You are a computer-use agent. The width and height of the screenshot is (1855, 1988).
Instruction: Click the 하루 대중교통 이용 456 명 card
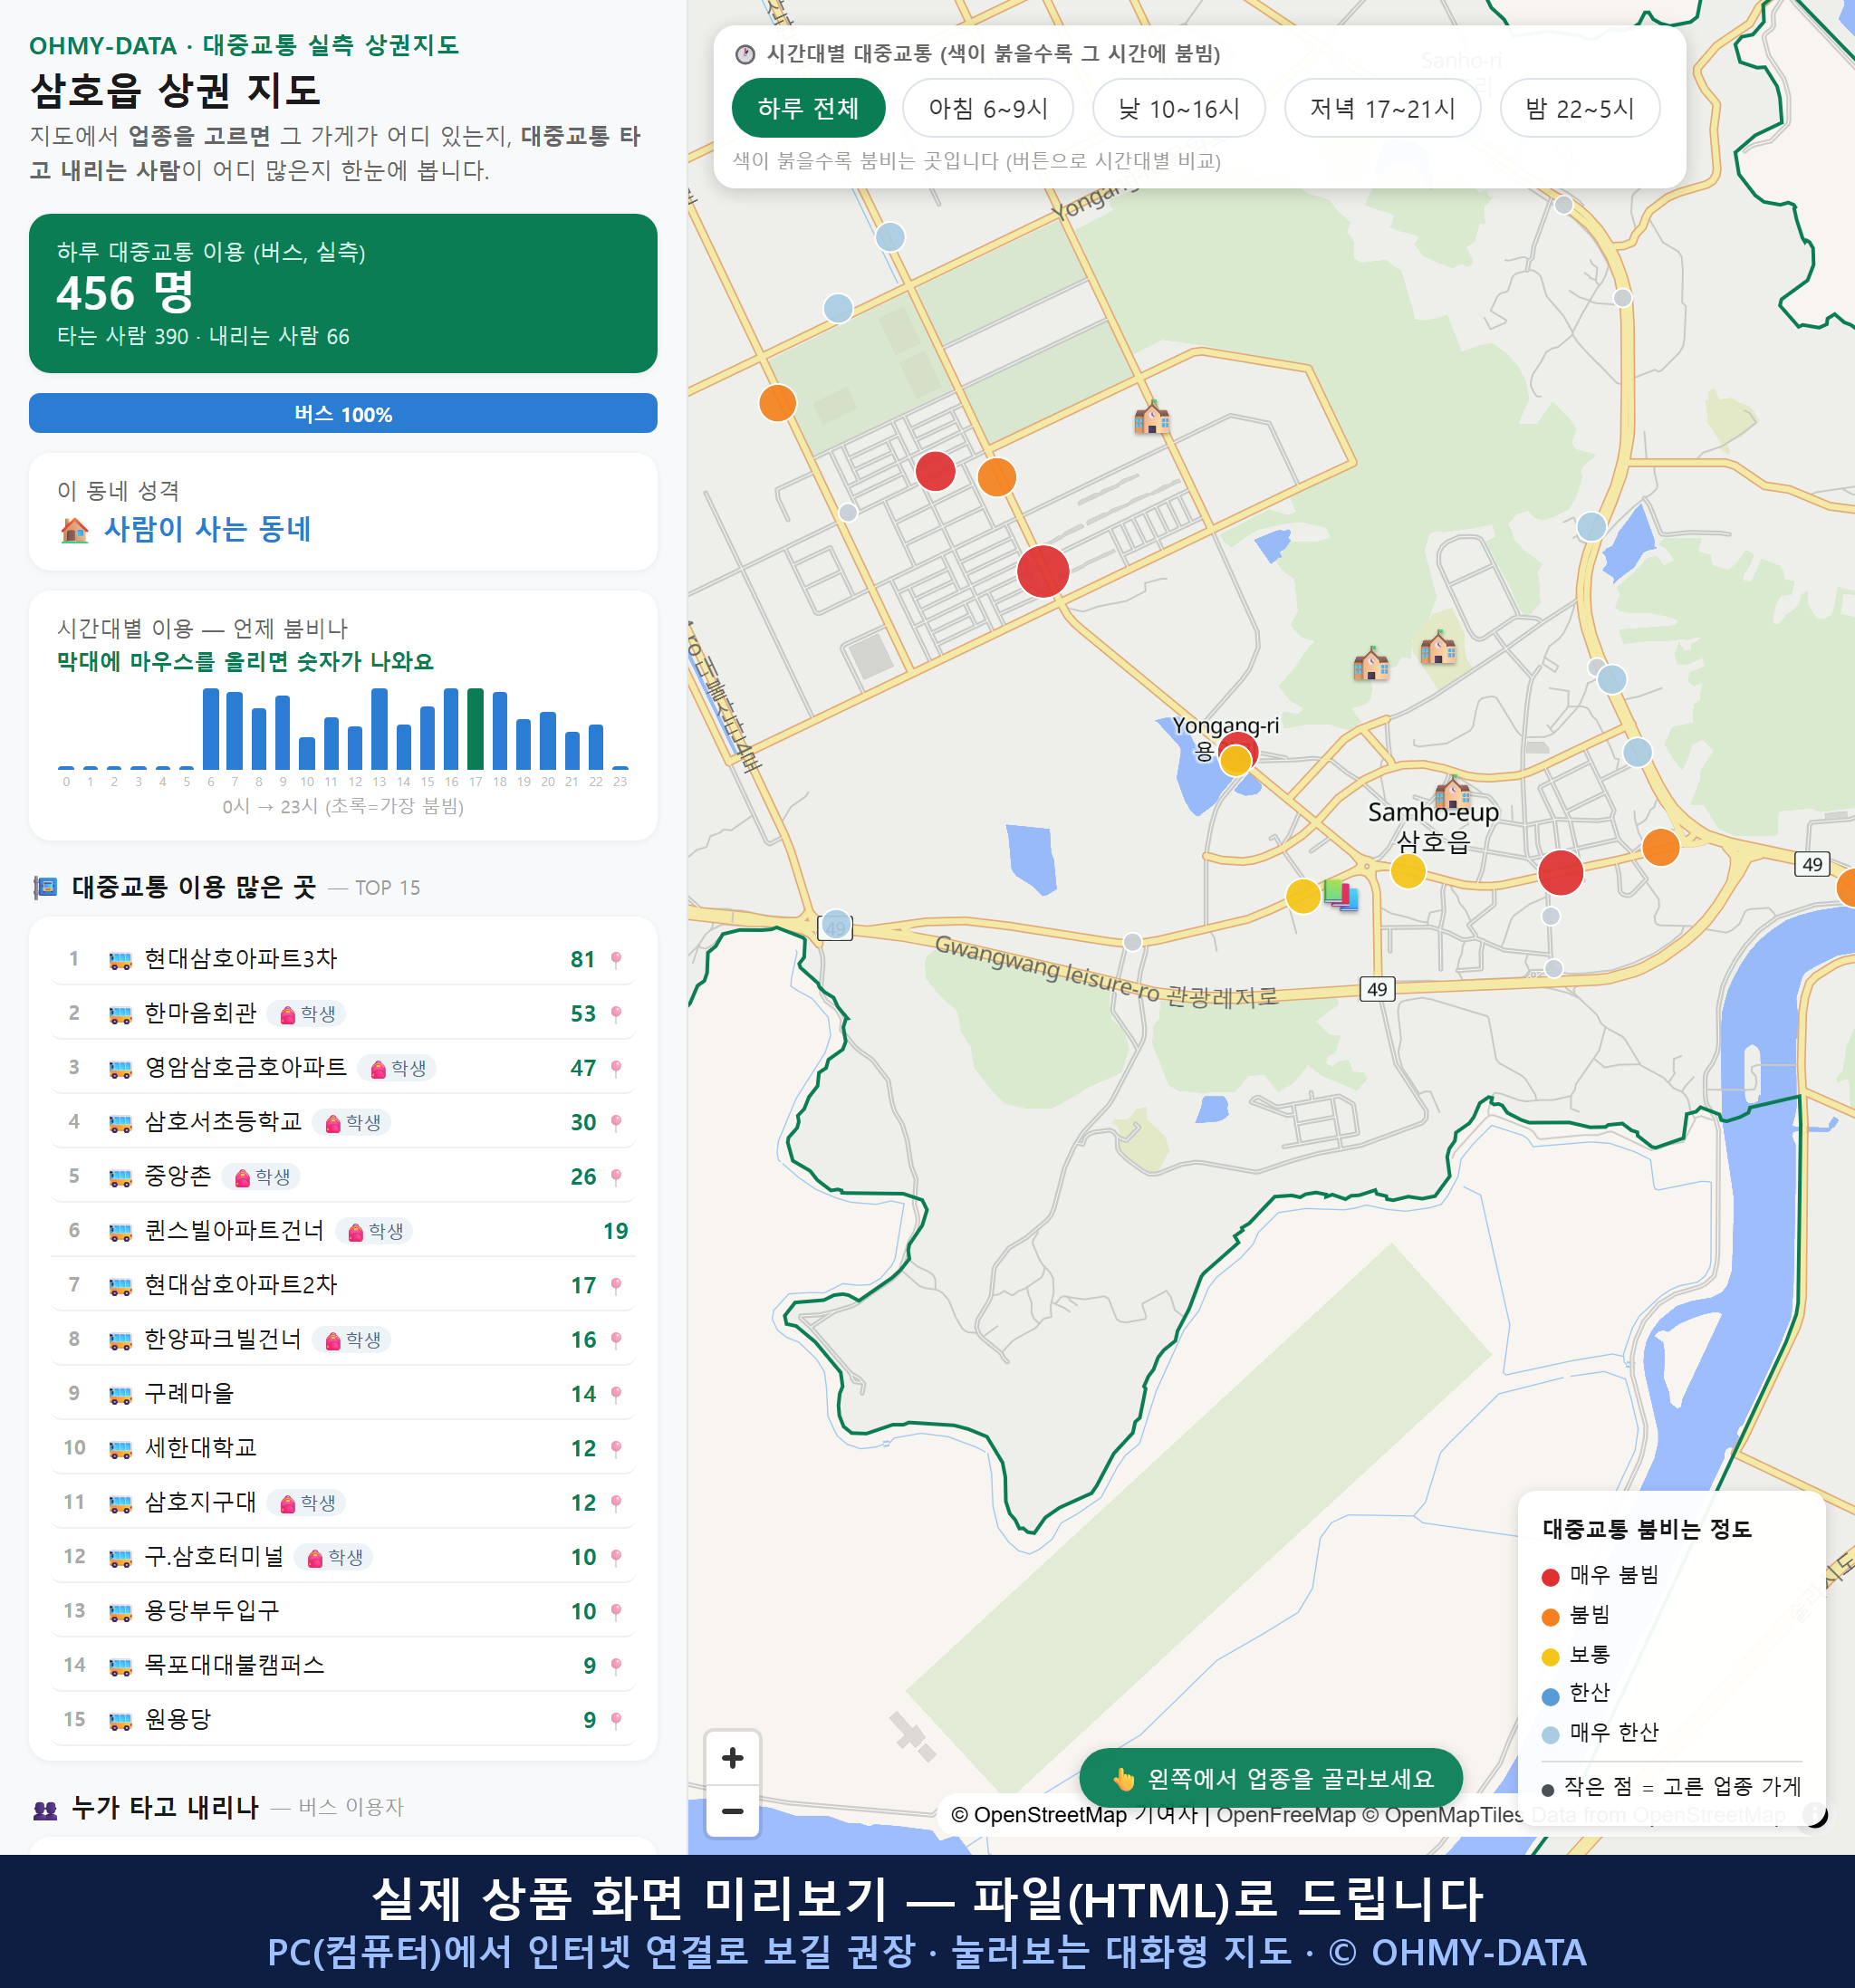[x=343, y=293]
